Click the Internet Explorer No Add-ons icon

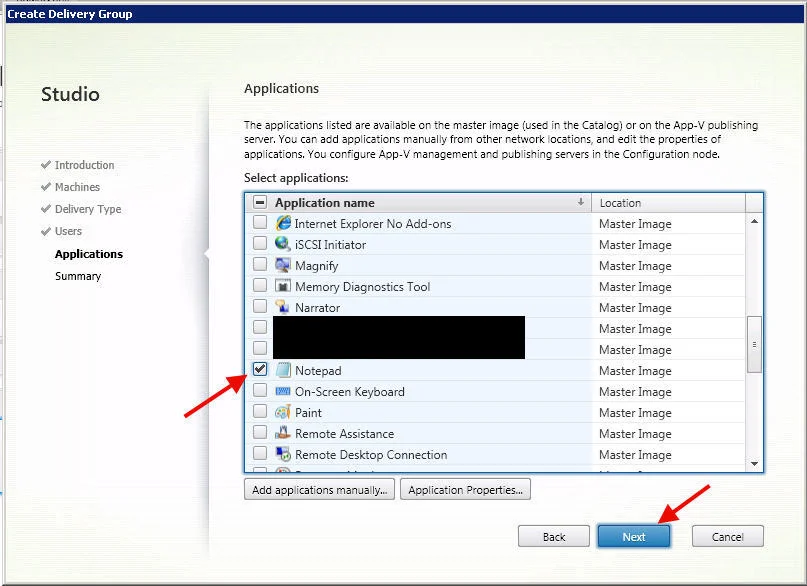[283, 223]
